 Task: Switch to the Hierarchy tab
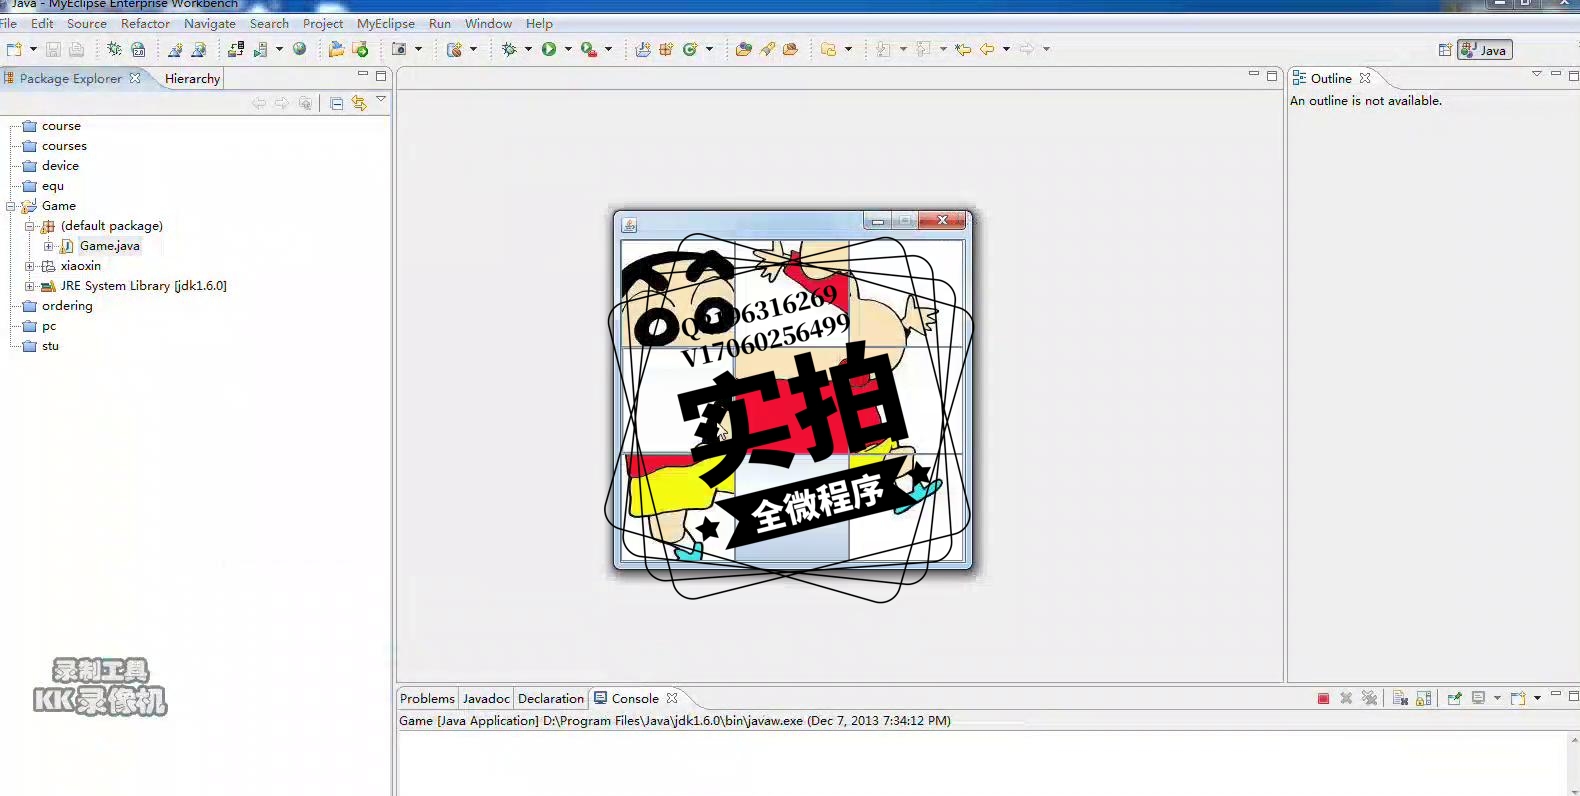pos(192,78)
